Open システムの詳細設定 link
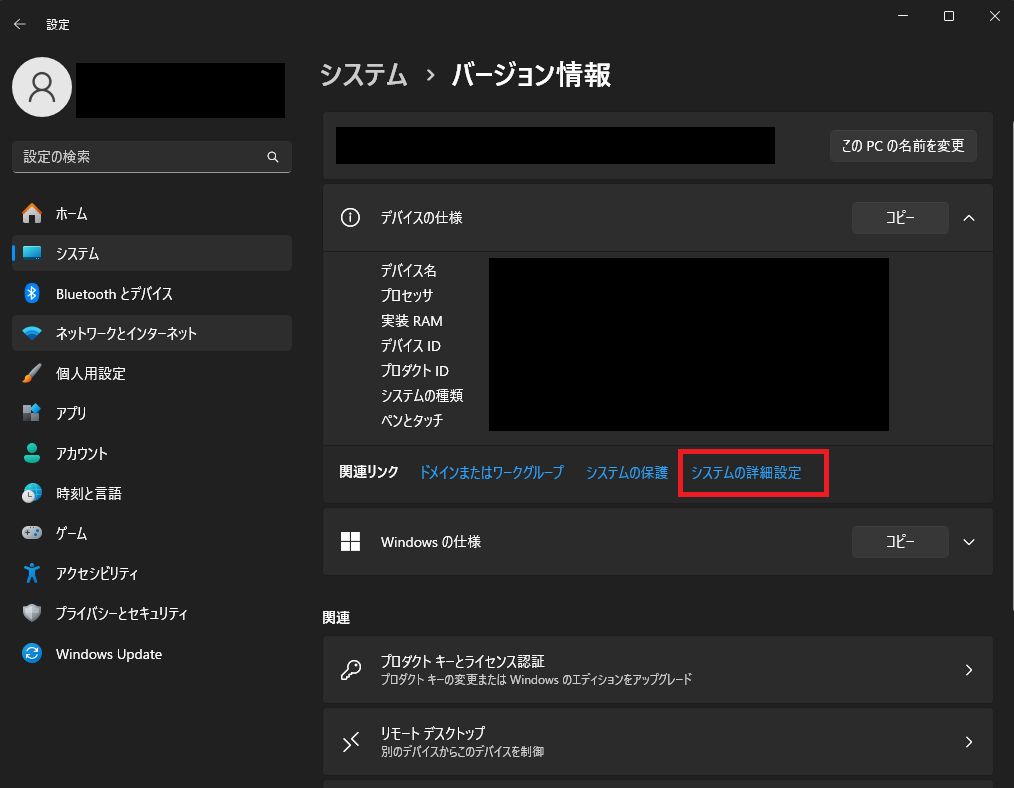1014x788 pixels. tap(746, 473)
